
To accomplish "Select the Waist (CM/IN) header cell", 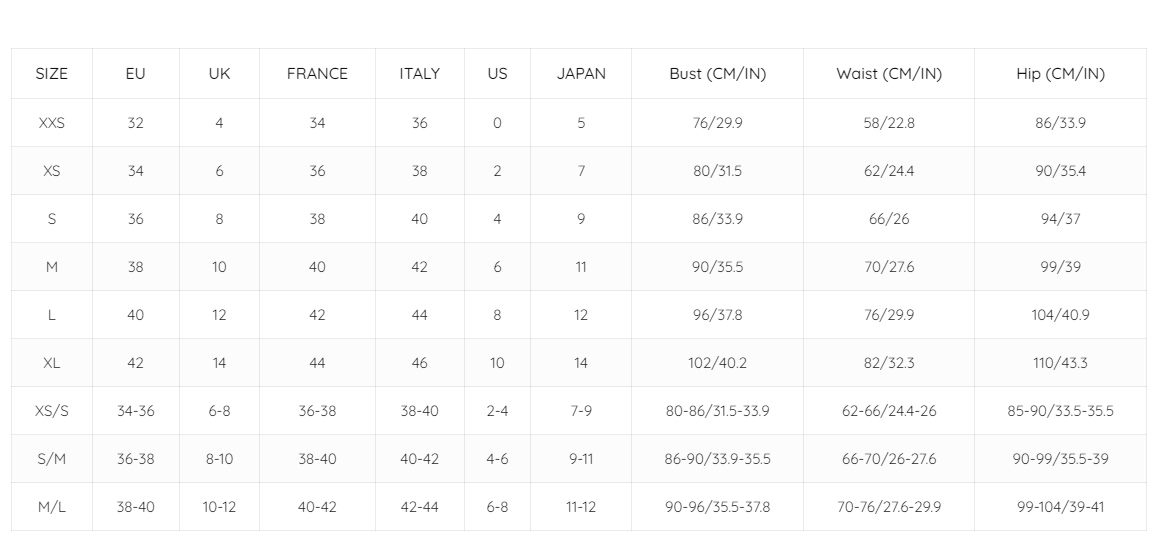I will point(889,74).
